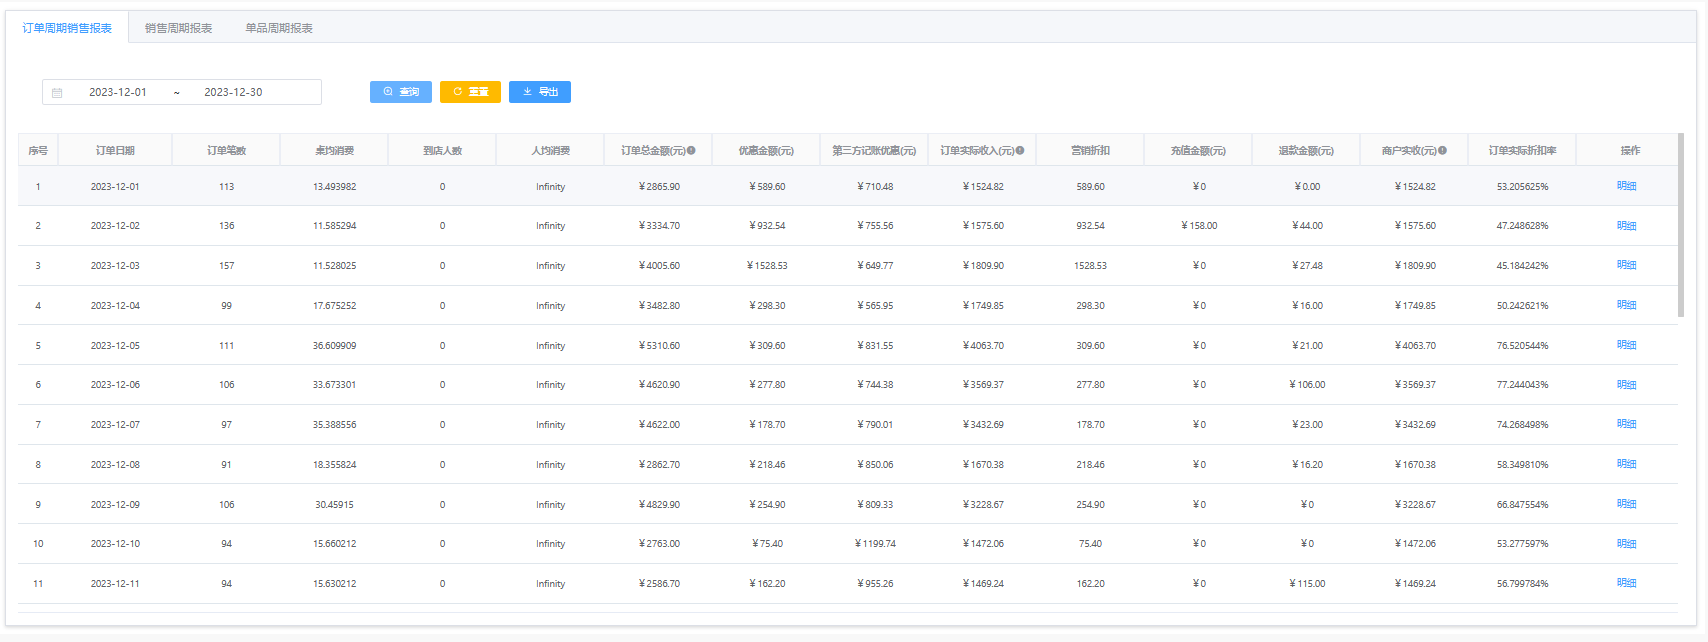
Task: Switch to the 销售周期报表 tab
Action: 178,28
